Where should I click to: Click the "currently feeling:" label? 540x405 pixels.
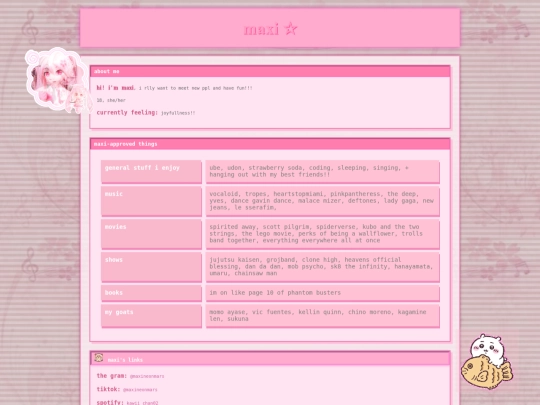point(127,113)
